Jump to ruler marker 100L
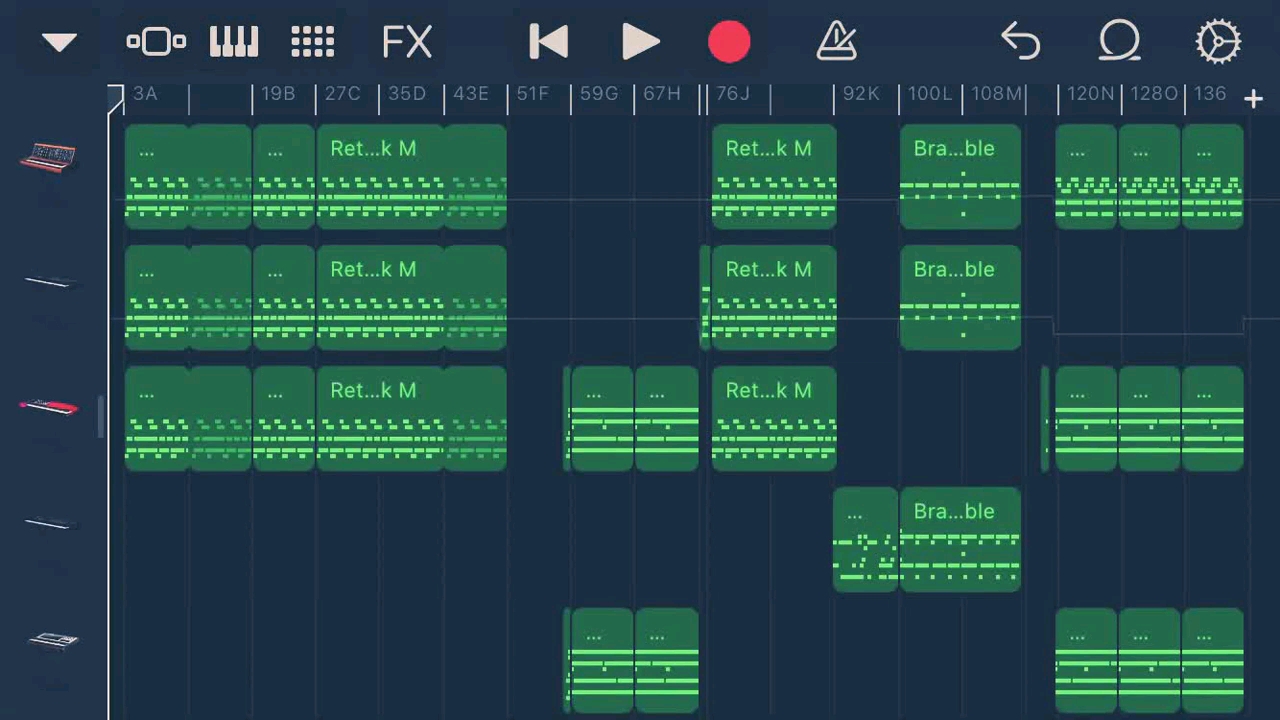This screenshot has width=1280, height=720. [x=930, y=93]
